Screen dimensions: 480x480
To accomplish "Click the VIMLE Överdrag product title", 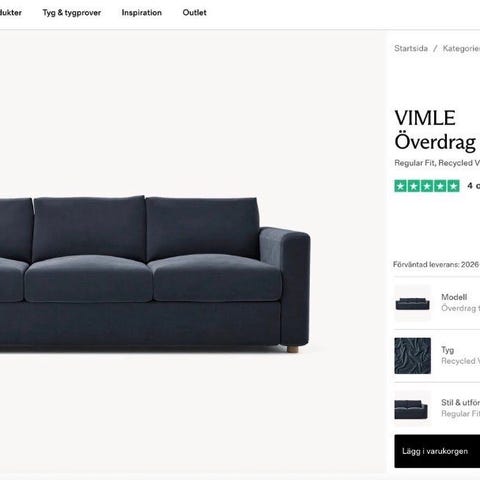I will (x=437, y=130).
